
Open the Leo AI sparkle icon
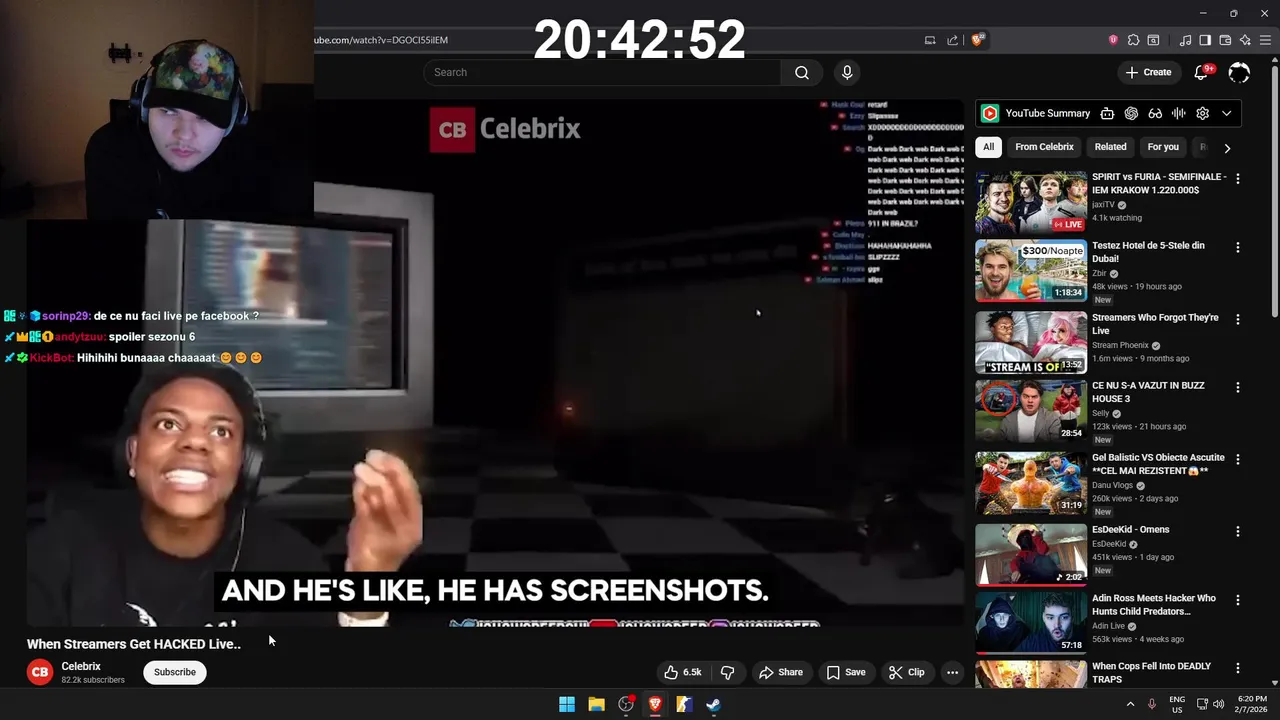[x=1245, y=40]
